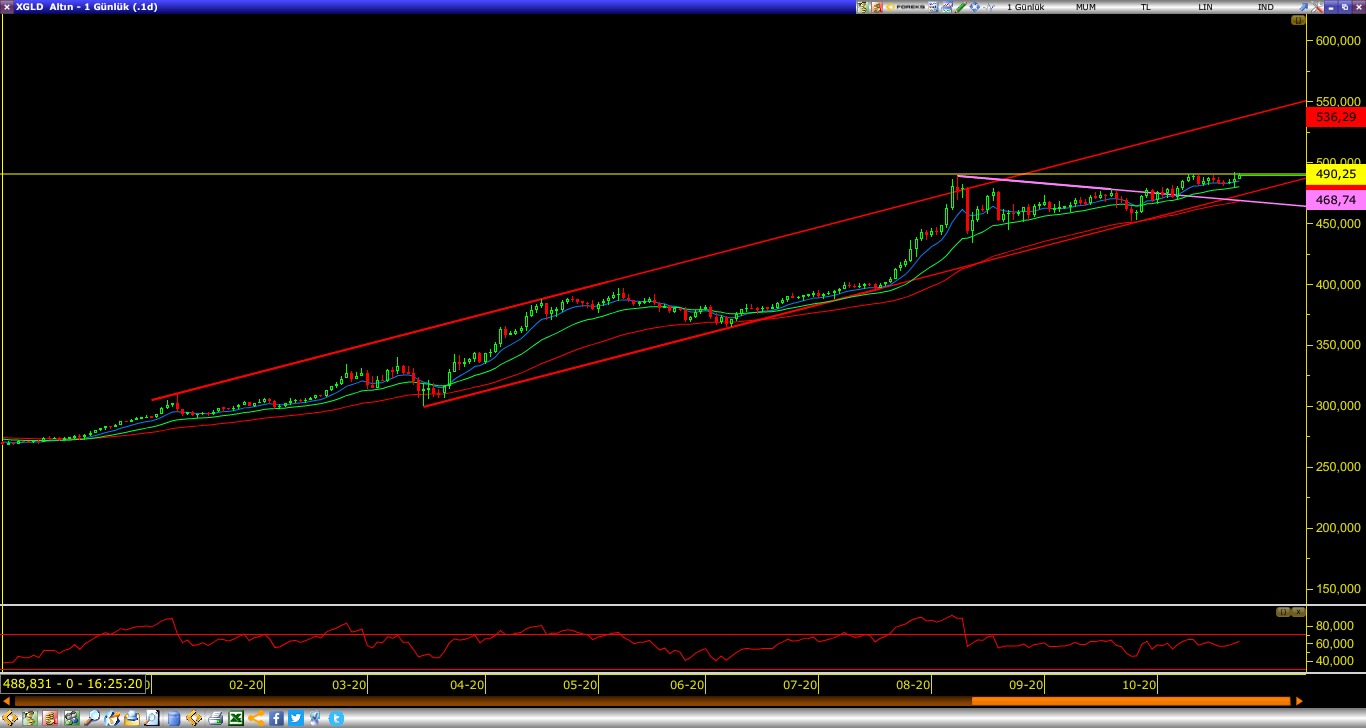Click the 80,000 RSI axis value
The width and height of the screenshot is (1366, 728).
[1334, 626]
